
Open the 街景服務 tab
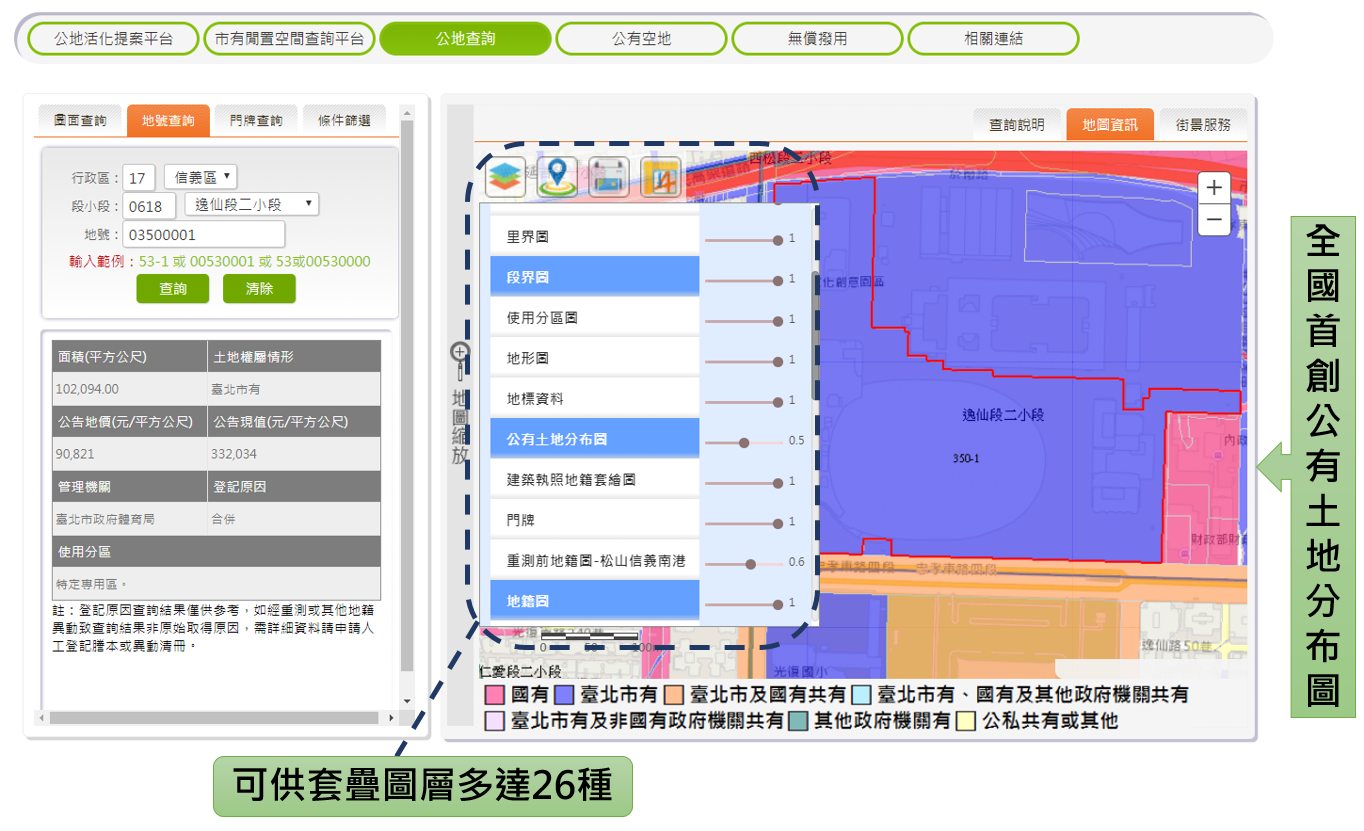[1204, 125]
